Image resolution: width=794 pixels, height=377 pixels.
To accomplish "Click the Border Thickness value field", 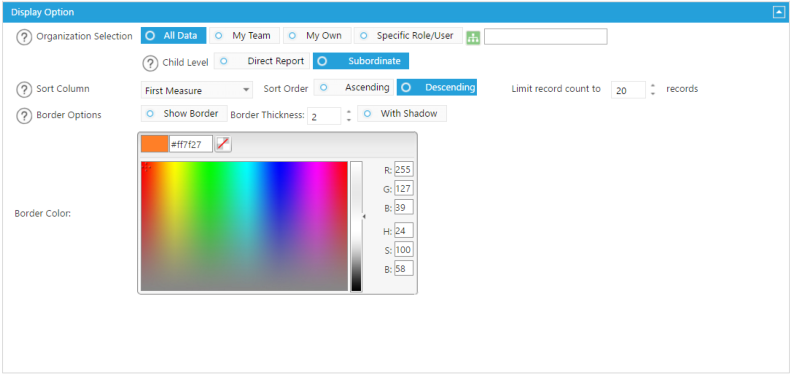I will coord(324,116).
